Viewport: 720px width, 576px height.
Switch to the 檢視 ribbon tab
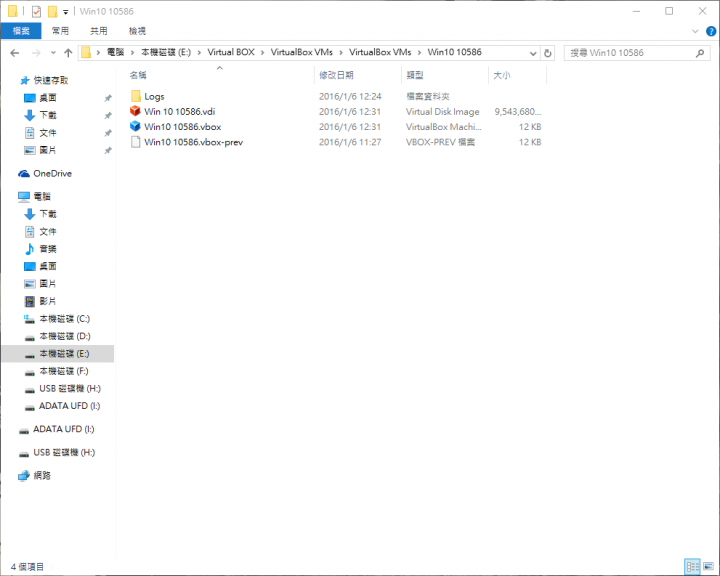tap(137, 31)
